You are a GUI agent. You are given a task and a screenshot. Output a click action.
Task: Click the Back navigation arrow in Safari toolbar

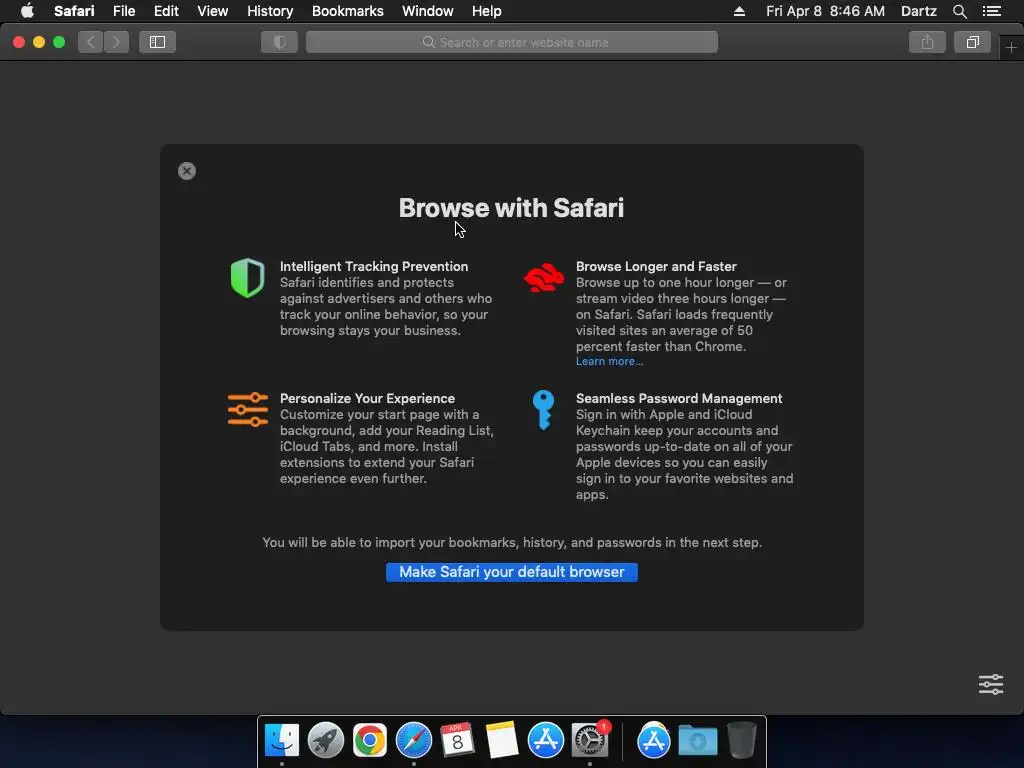91,42
